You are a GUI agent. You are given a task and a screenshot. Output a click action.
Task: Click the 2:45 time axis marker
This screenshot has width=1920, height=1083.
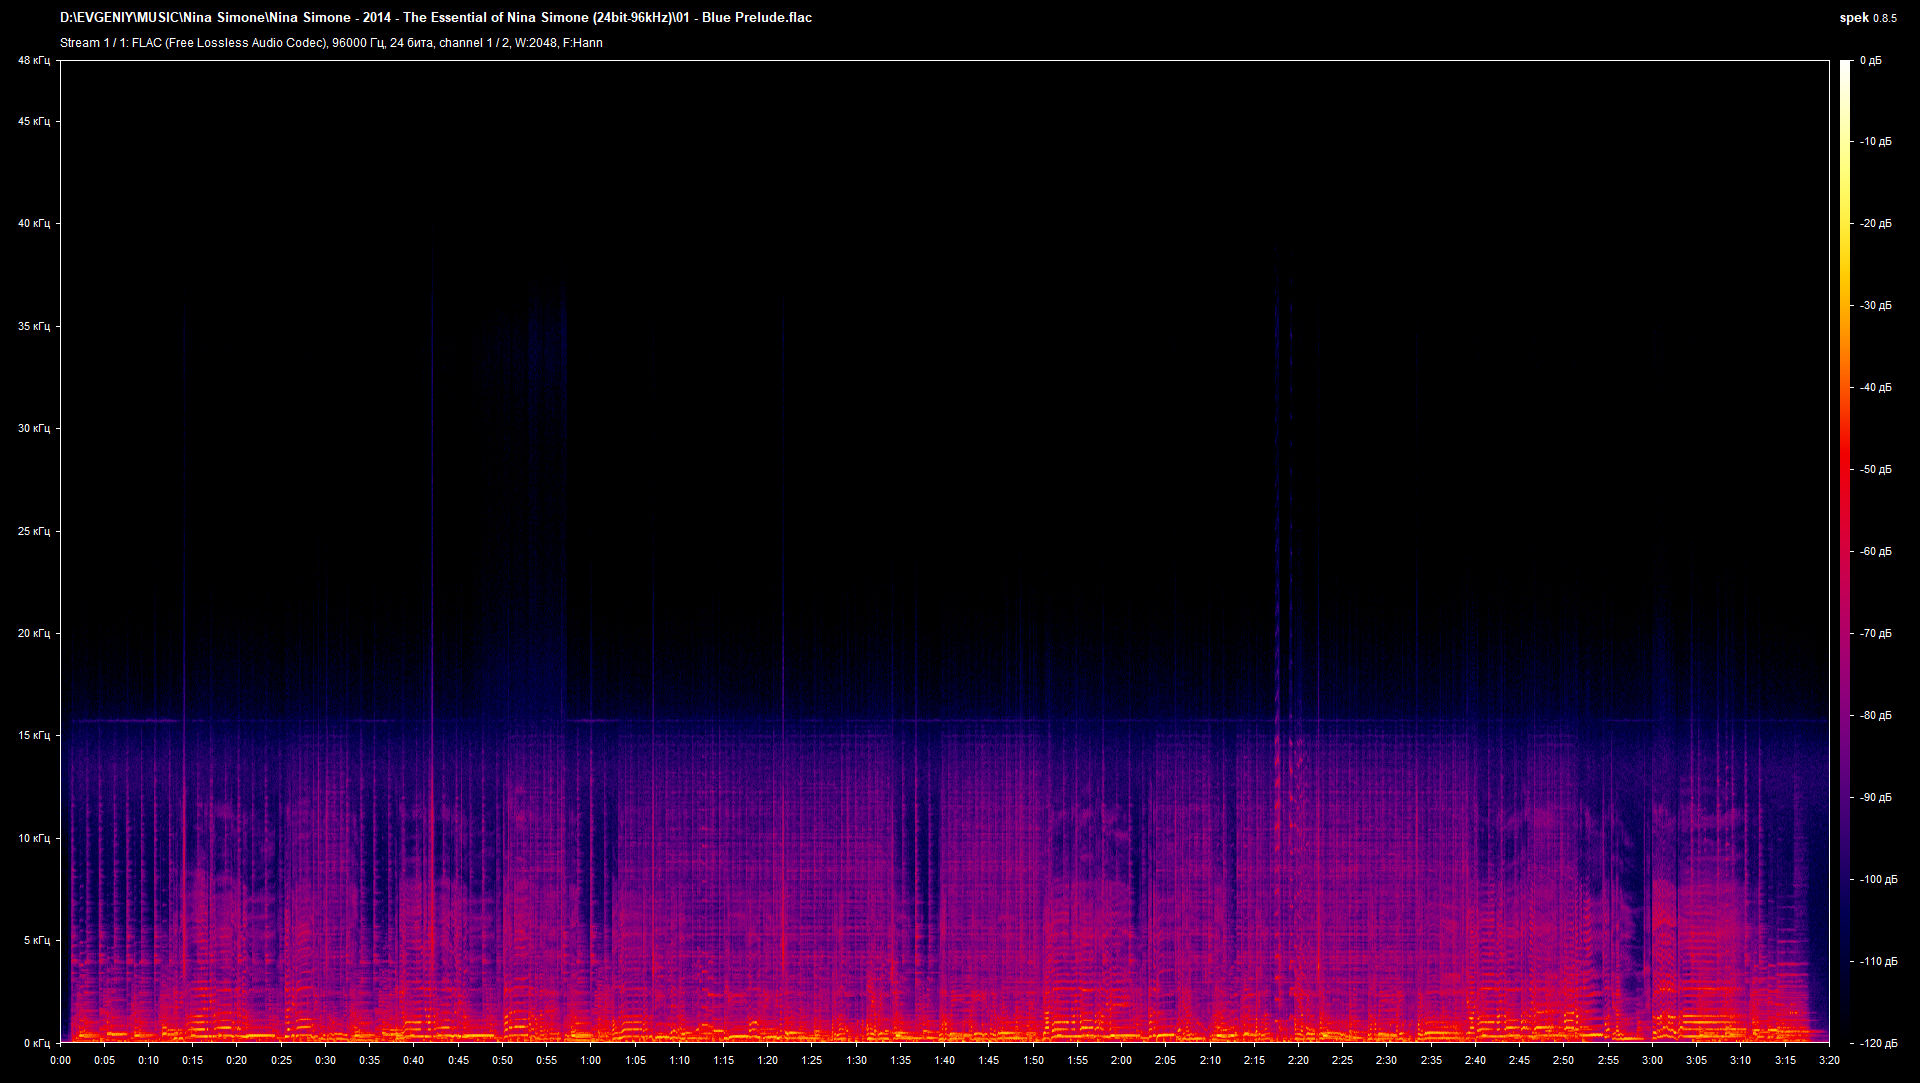1519,1061
